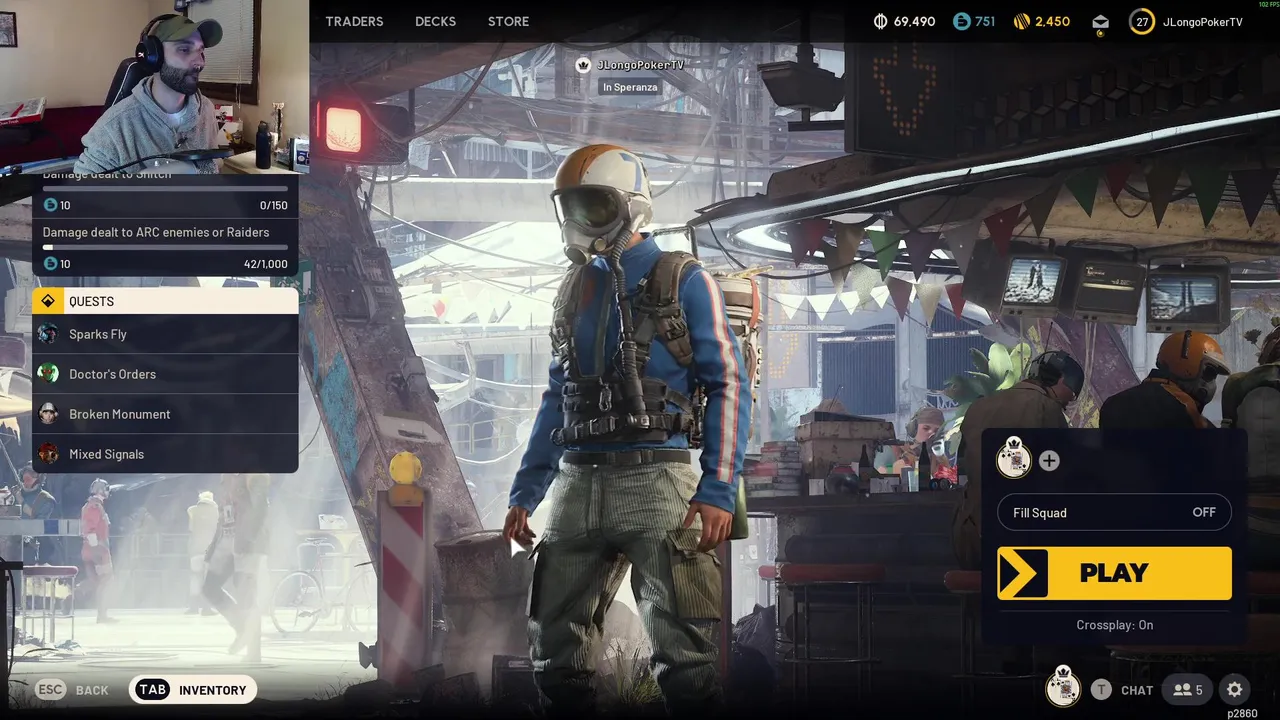Click the ARC enemies damage progress bar

[x=165, y=247]
